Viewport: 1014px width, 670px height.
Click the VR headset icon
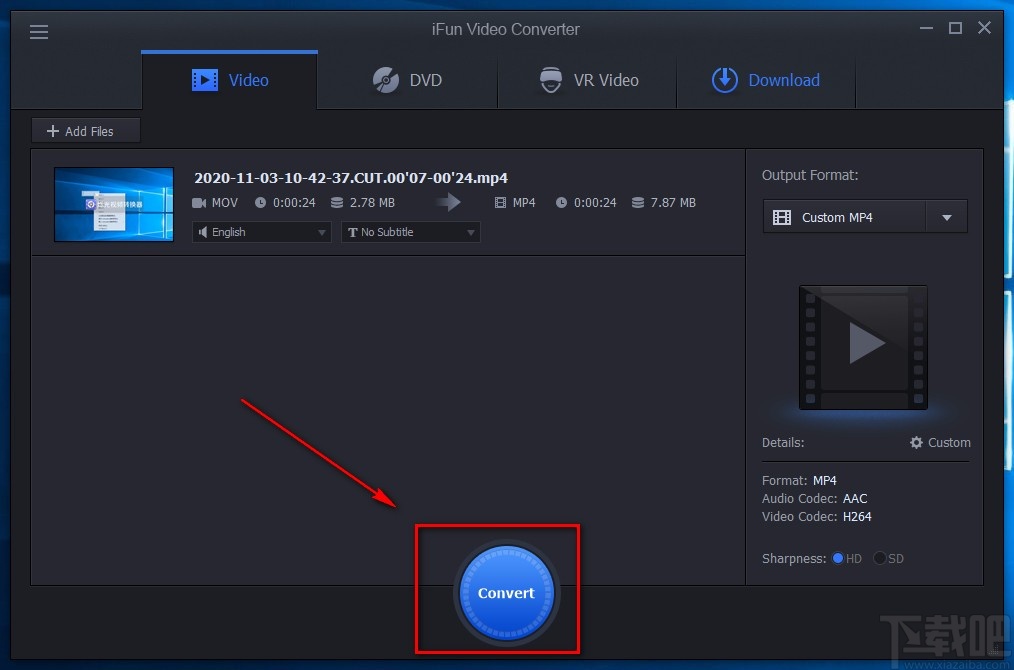551,80
